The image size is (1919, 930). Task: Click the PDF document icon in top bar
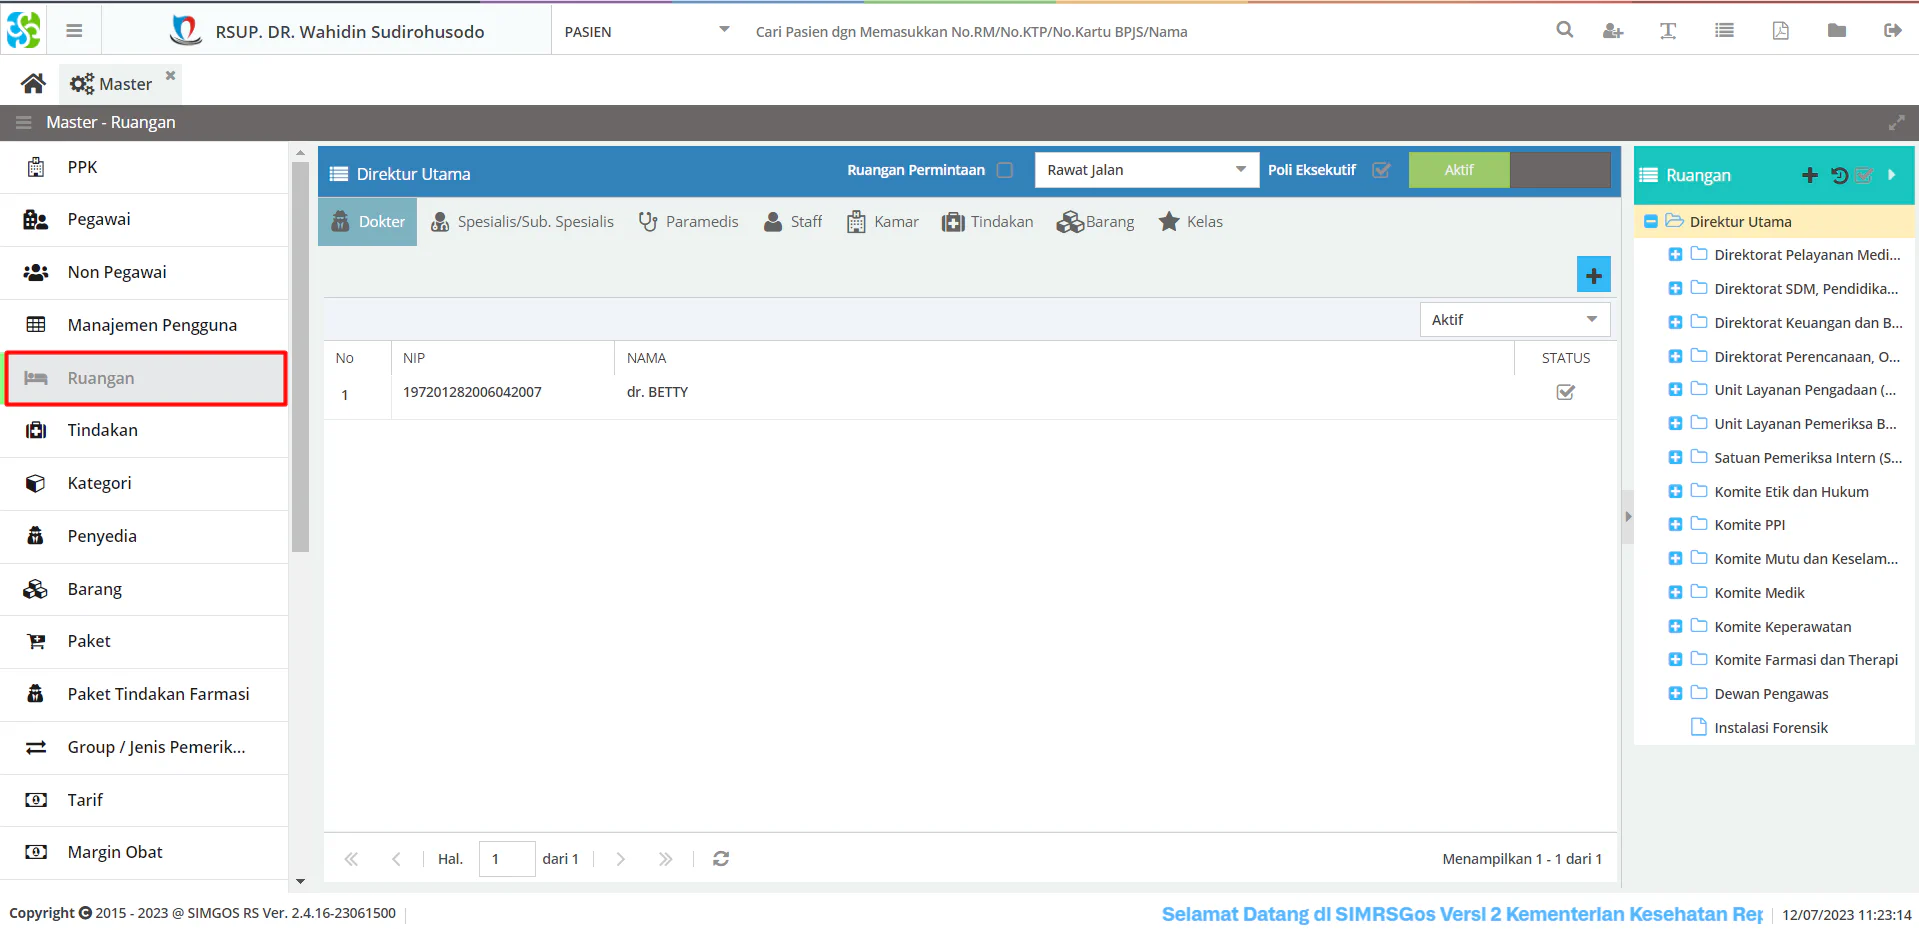(1781, 31)
